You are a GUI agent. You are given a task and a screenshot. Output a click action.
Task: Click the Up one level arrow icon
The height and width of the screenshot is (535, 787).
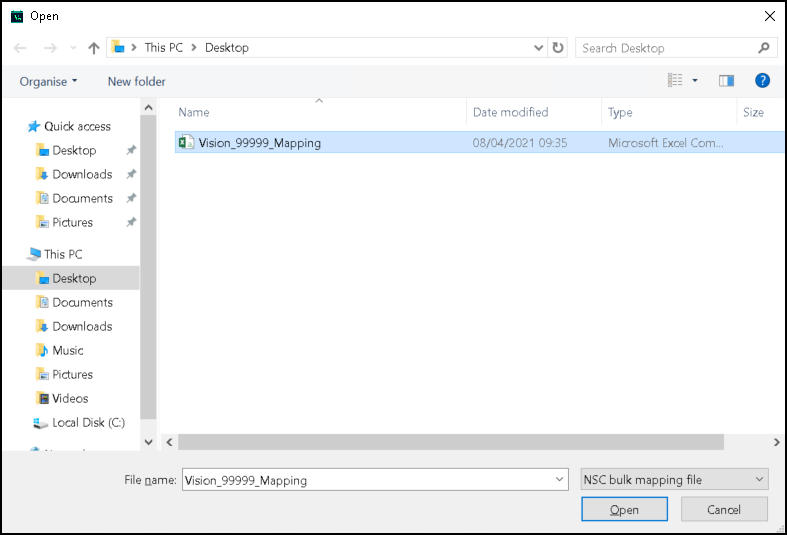[x=94, y=48]
